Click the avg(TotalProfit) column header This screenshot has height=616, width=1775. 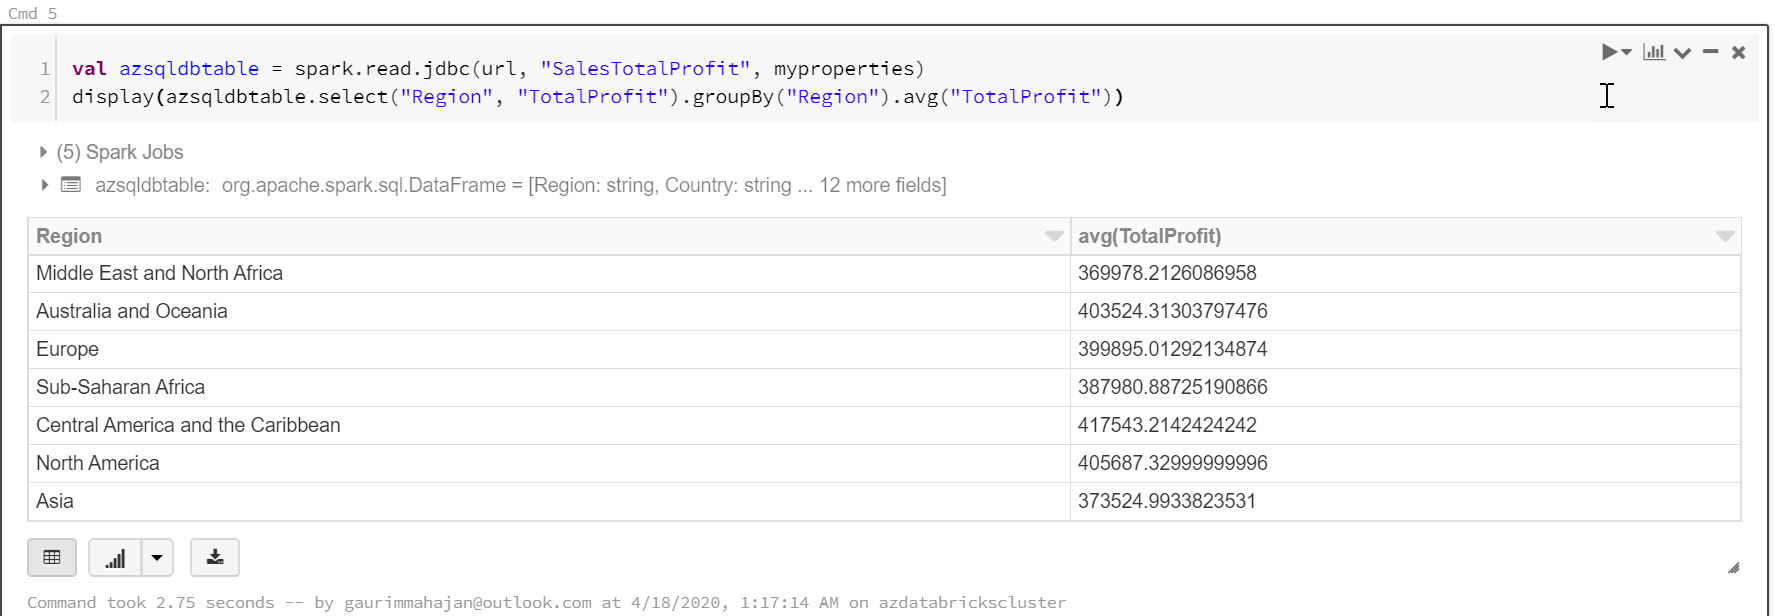1149,236
